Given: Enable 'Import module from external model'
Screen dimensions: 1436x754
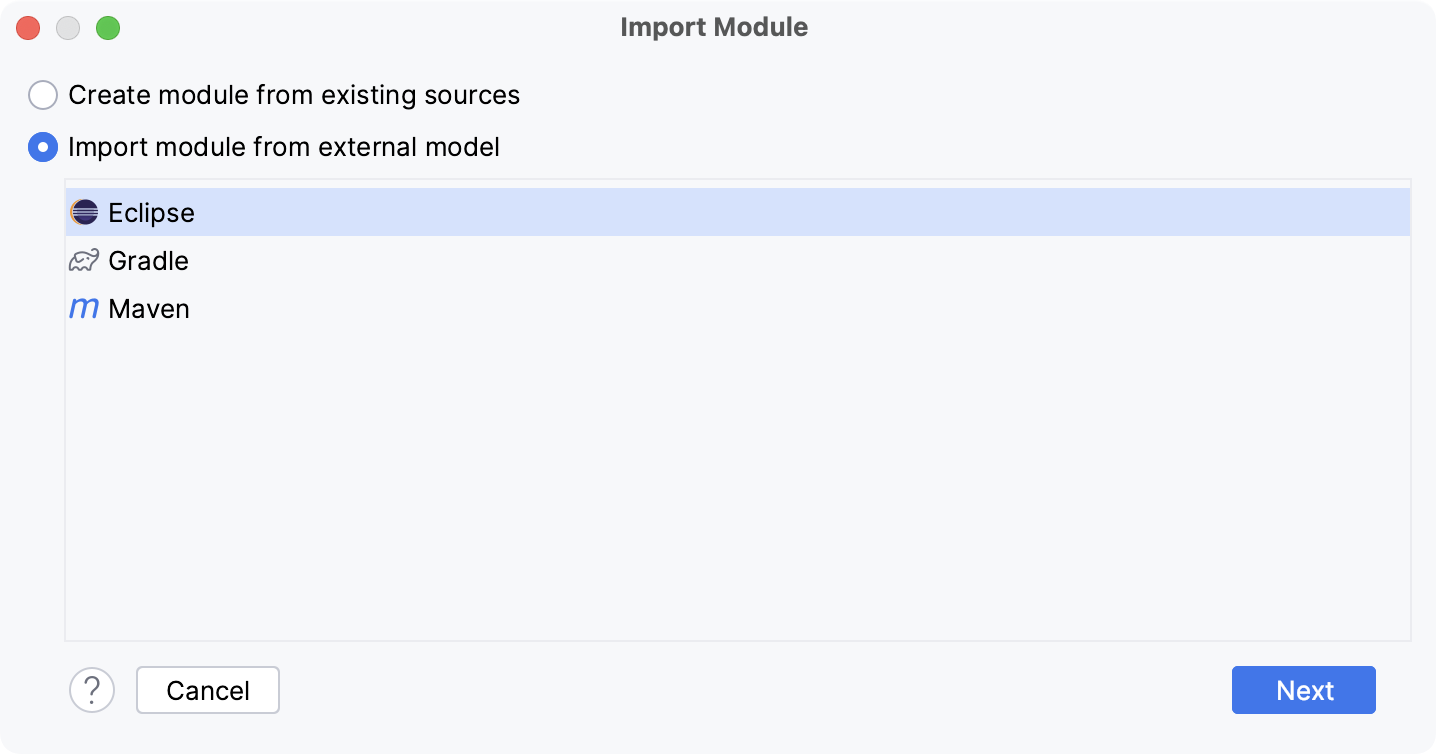Looking at the screenshot, I should (43, 147).
